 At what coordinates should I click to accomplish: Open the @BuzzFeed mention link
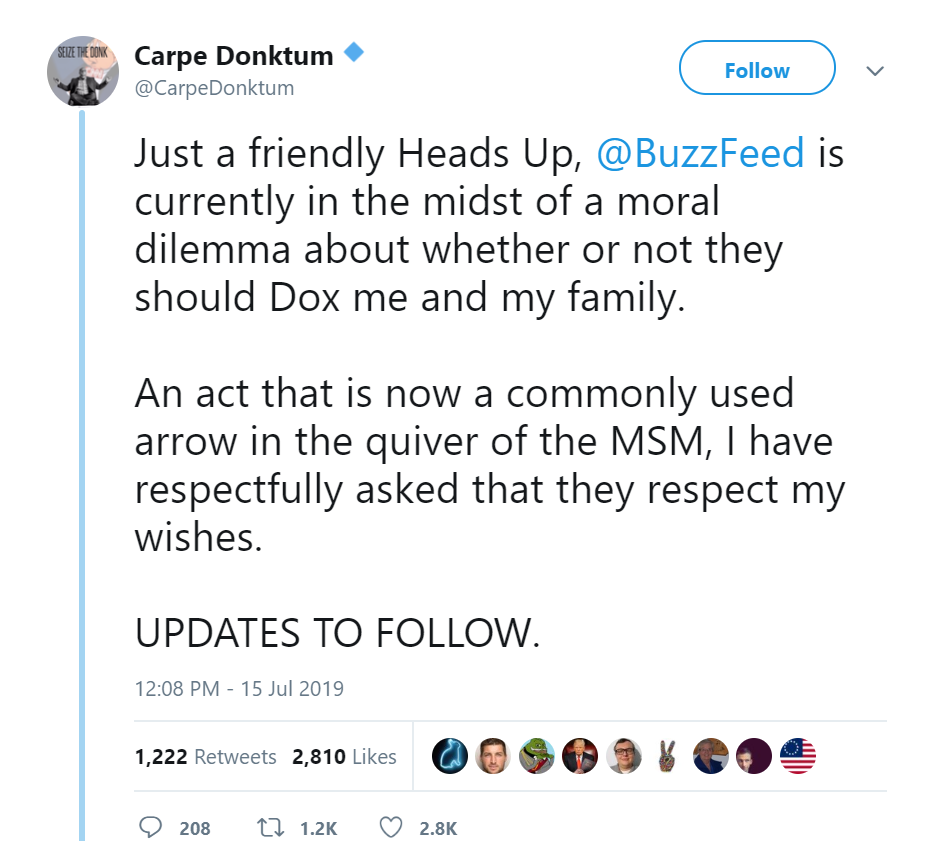[700, 154]
